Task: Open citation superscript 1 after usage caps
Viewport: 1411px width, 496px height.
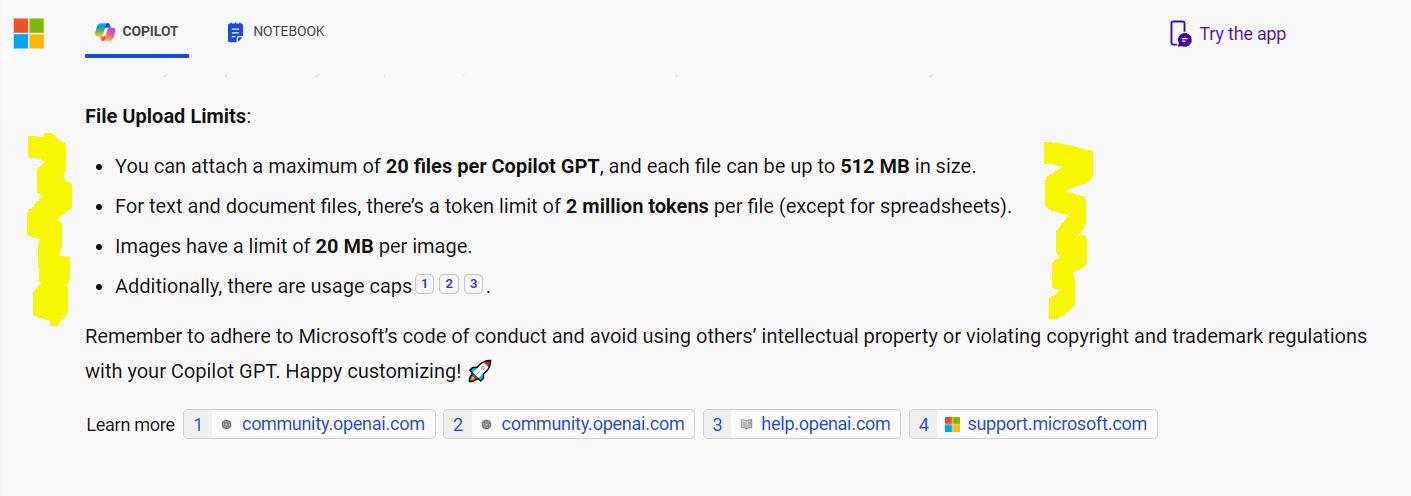Action: pyautogui.click(x=423, y=284)
